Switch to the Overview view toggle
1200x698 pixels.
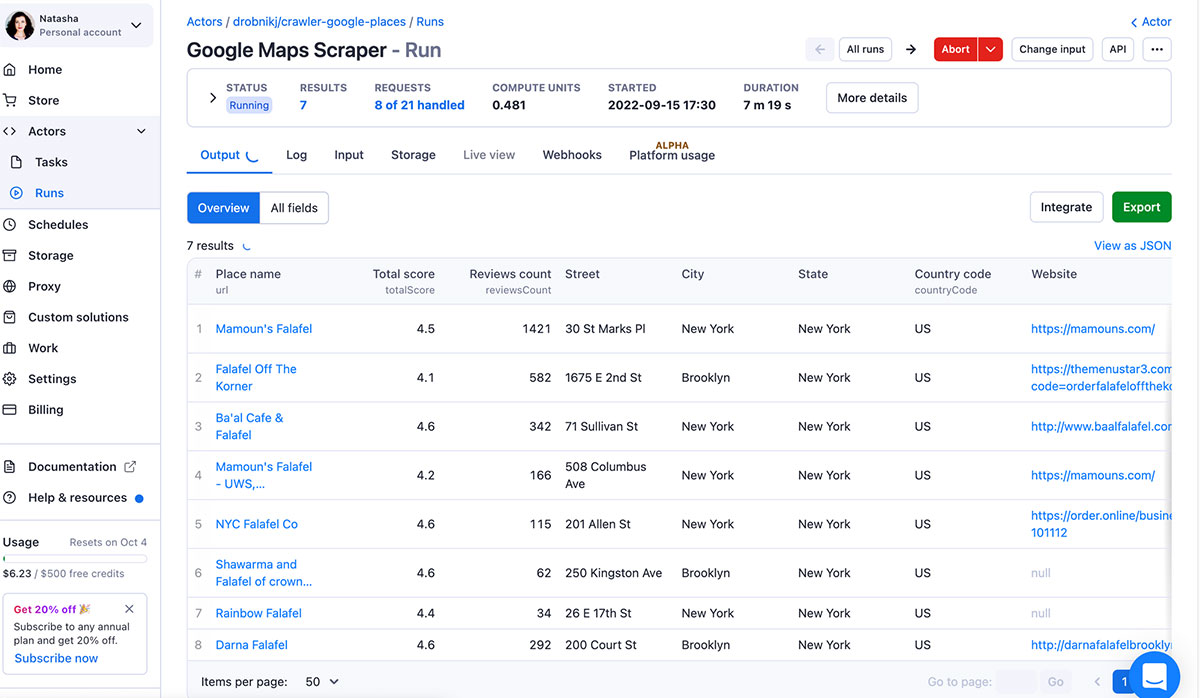[x=223, y=208]
